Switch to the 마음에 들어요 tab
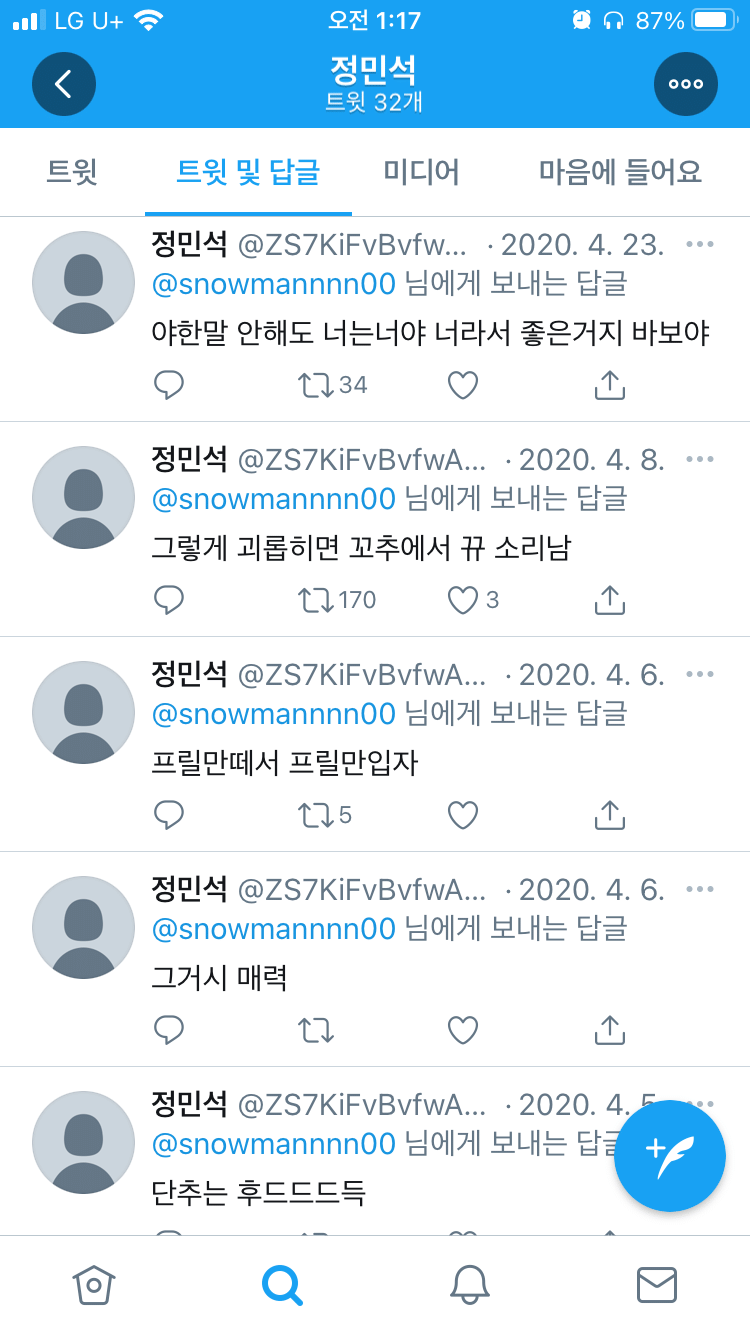The image size is (750, 1334). coord(620,172)
